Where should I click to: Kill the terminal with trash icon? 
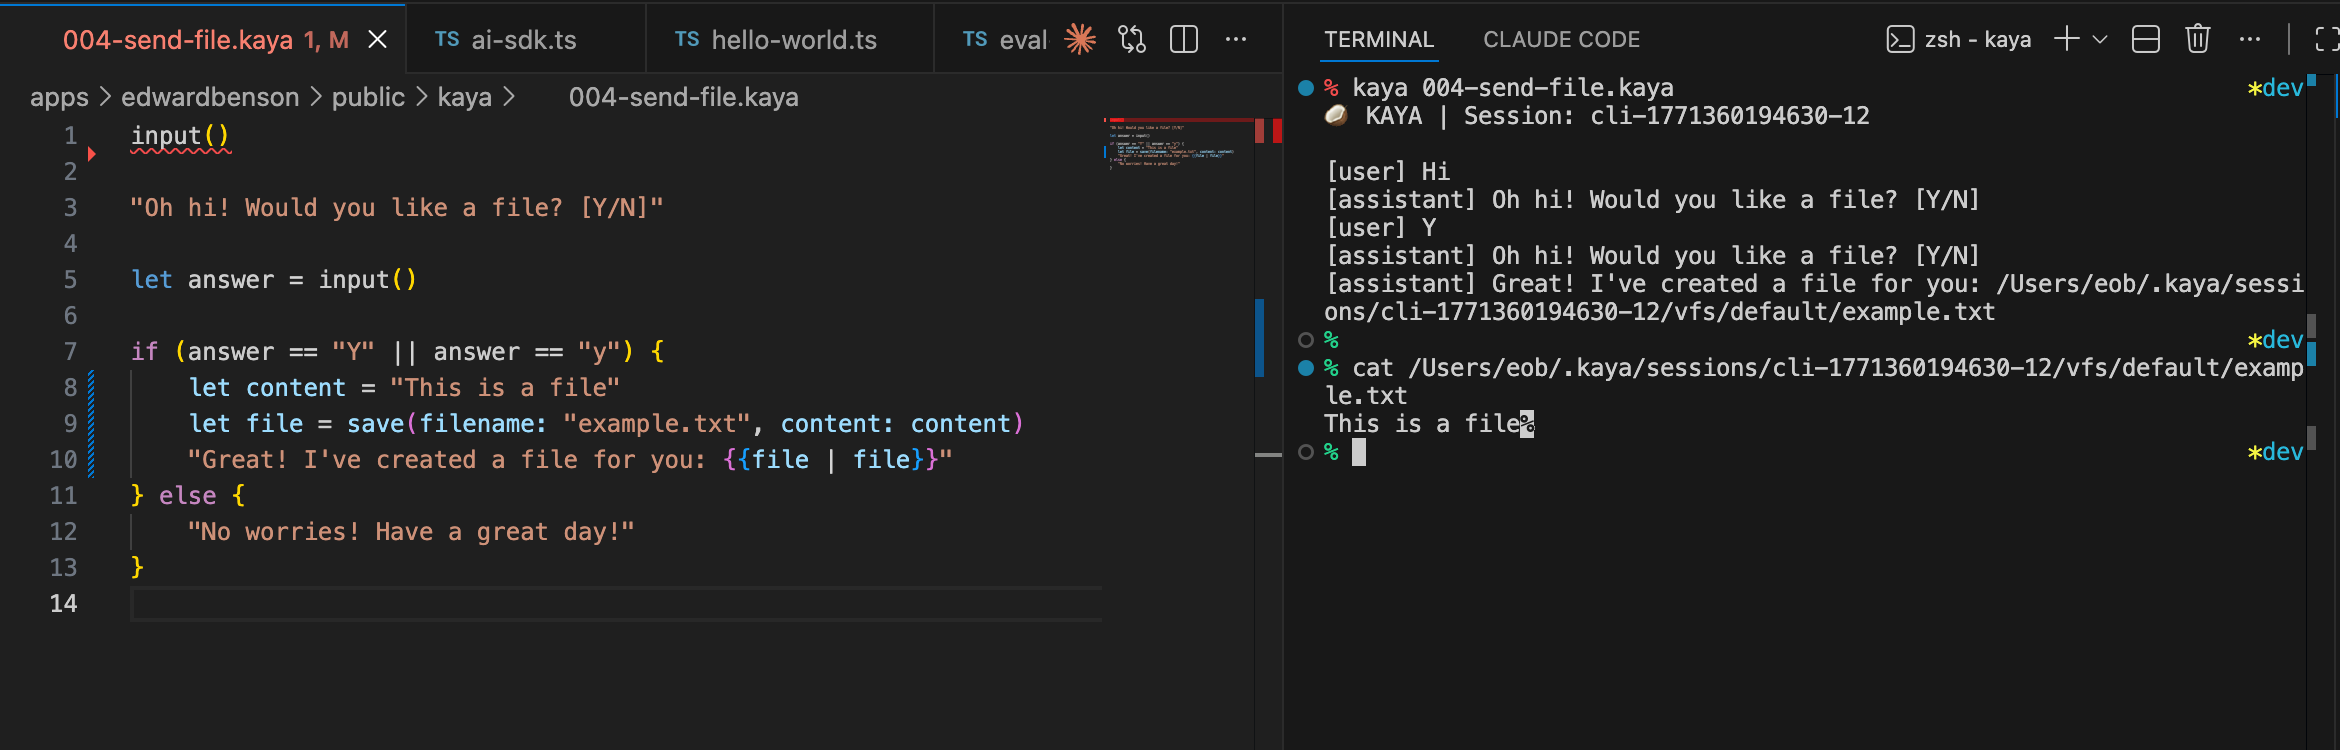point(2197,40)
